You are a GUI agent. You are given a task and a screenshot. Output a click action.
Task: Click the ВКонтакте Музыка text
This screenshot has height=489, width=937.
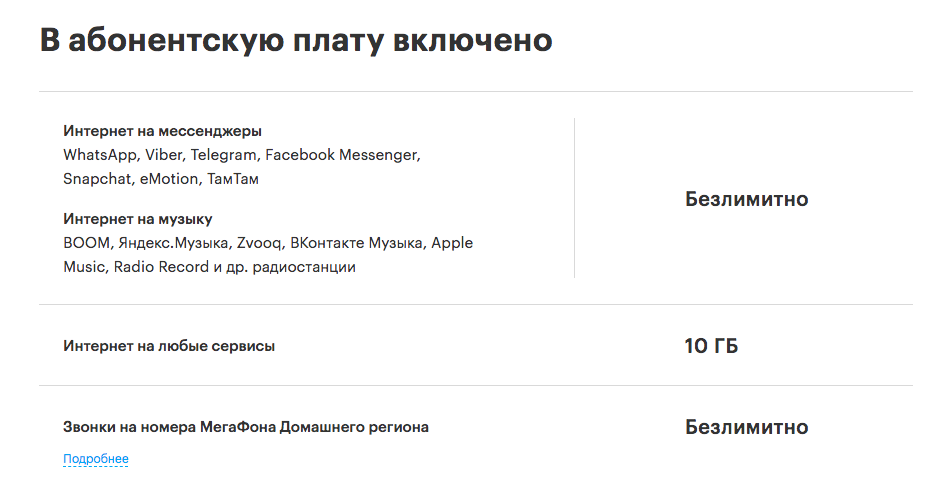356,243
